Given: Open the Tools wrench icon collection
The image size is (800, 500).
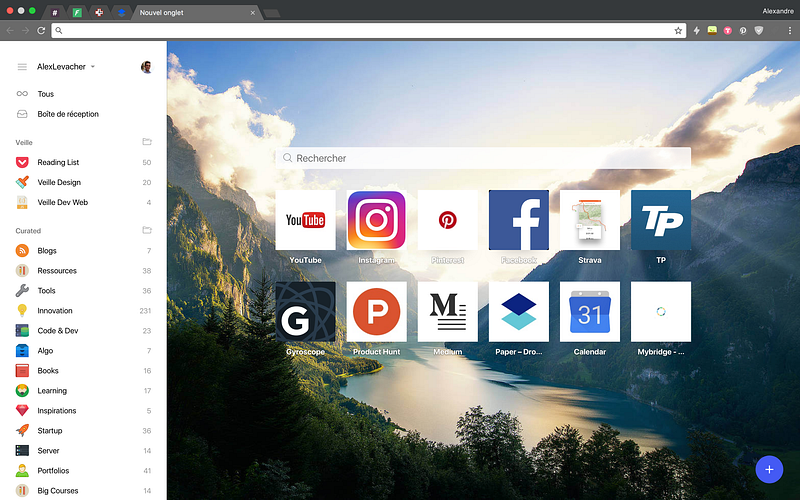Looking at the screenshot, I should point(22,290).
